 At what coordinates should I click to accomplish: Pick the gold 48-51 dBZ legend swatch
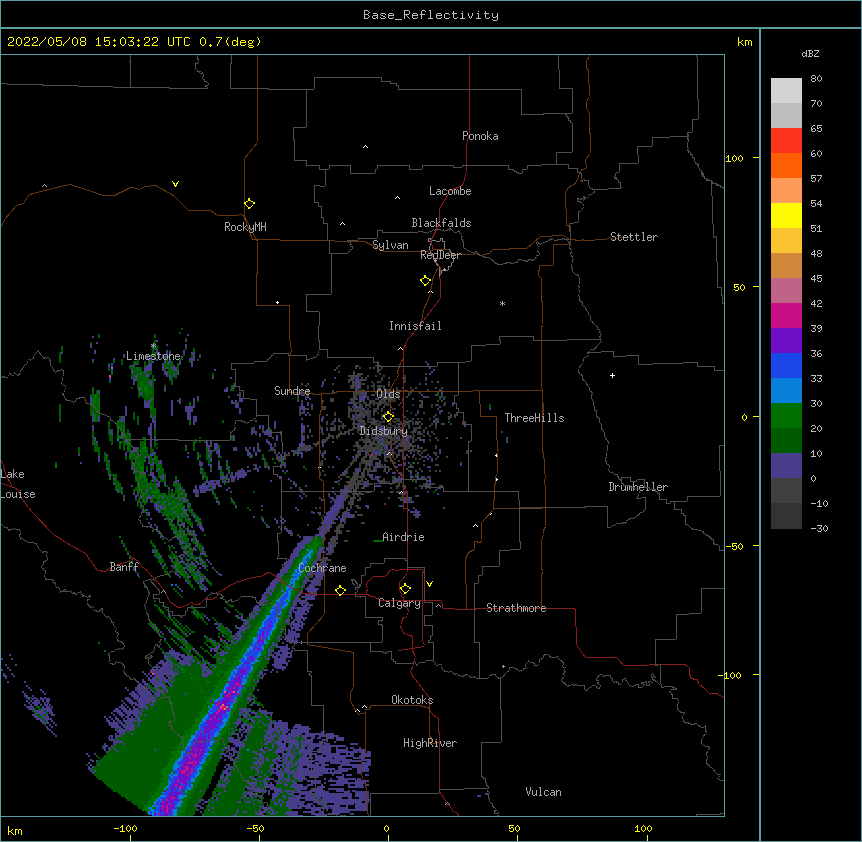click(x=786, y=241)
